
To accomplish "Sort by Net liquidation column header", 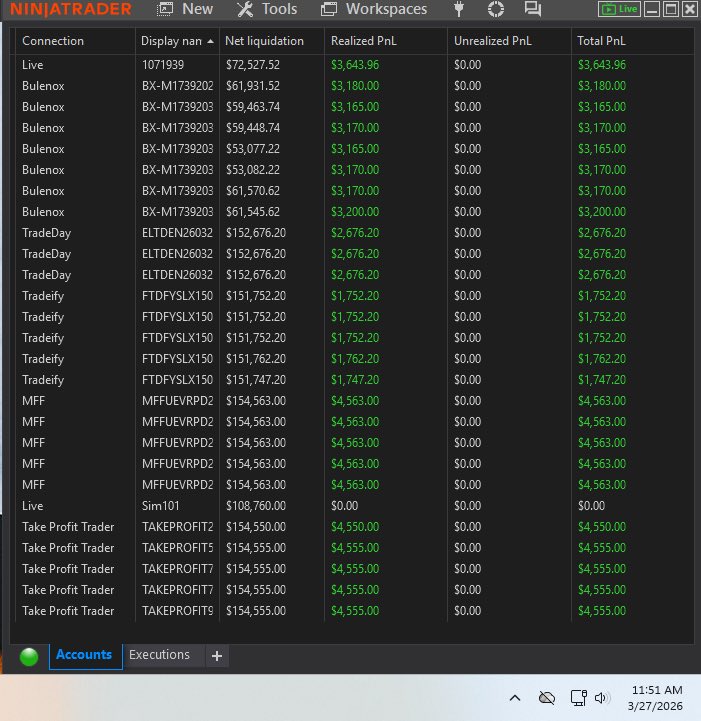I will [272, 41].
